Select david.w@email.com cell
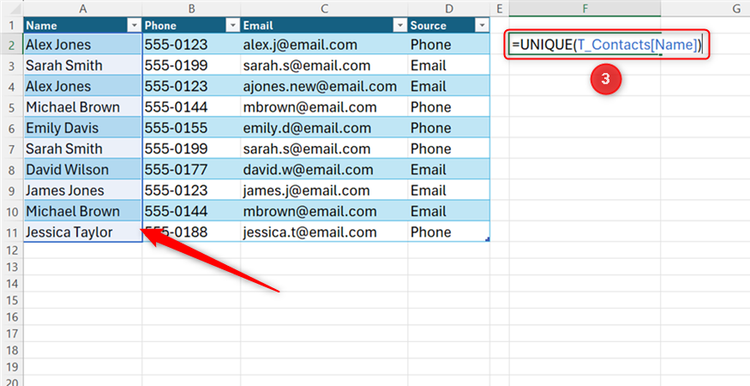Viewport: 750px width, 386px height. click(324, 170)
